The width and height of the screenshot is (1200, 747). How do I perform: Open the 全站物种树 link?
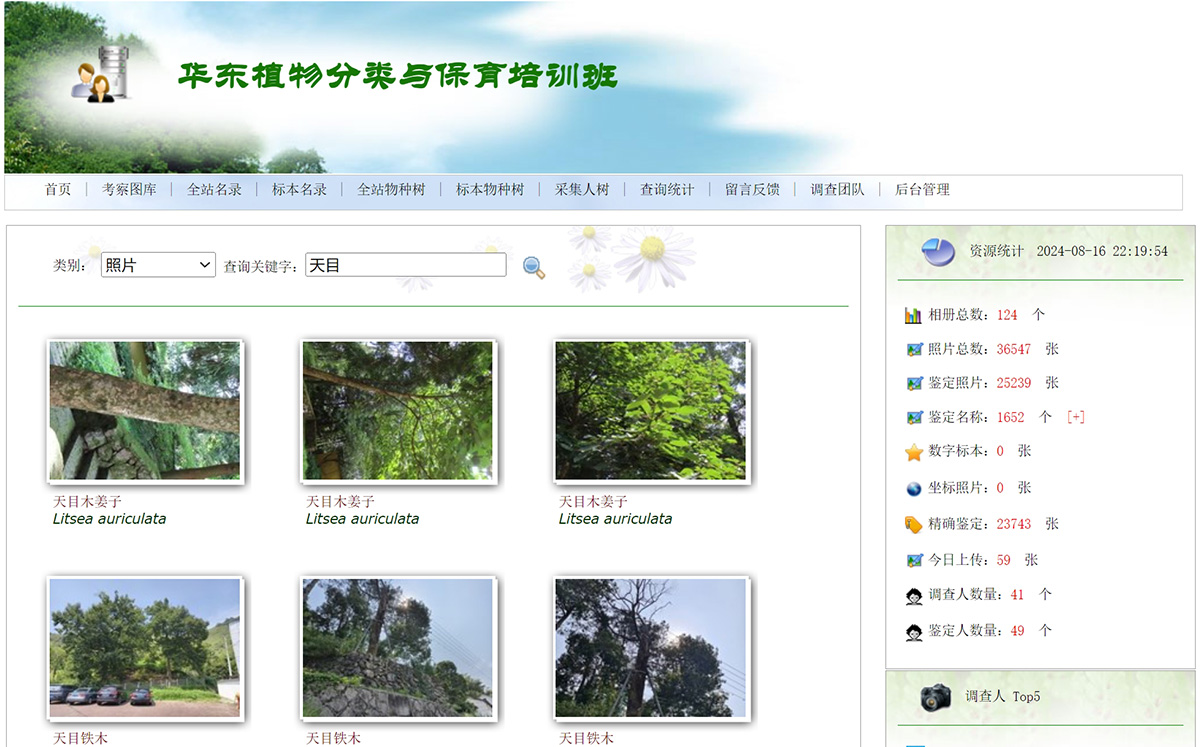pos(392,189)
